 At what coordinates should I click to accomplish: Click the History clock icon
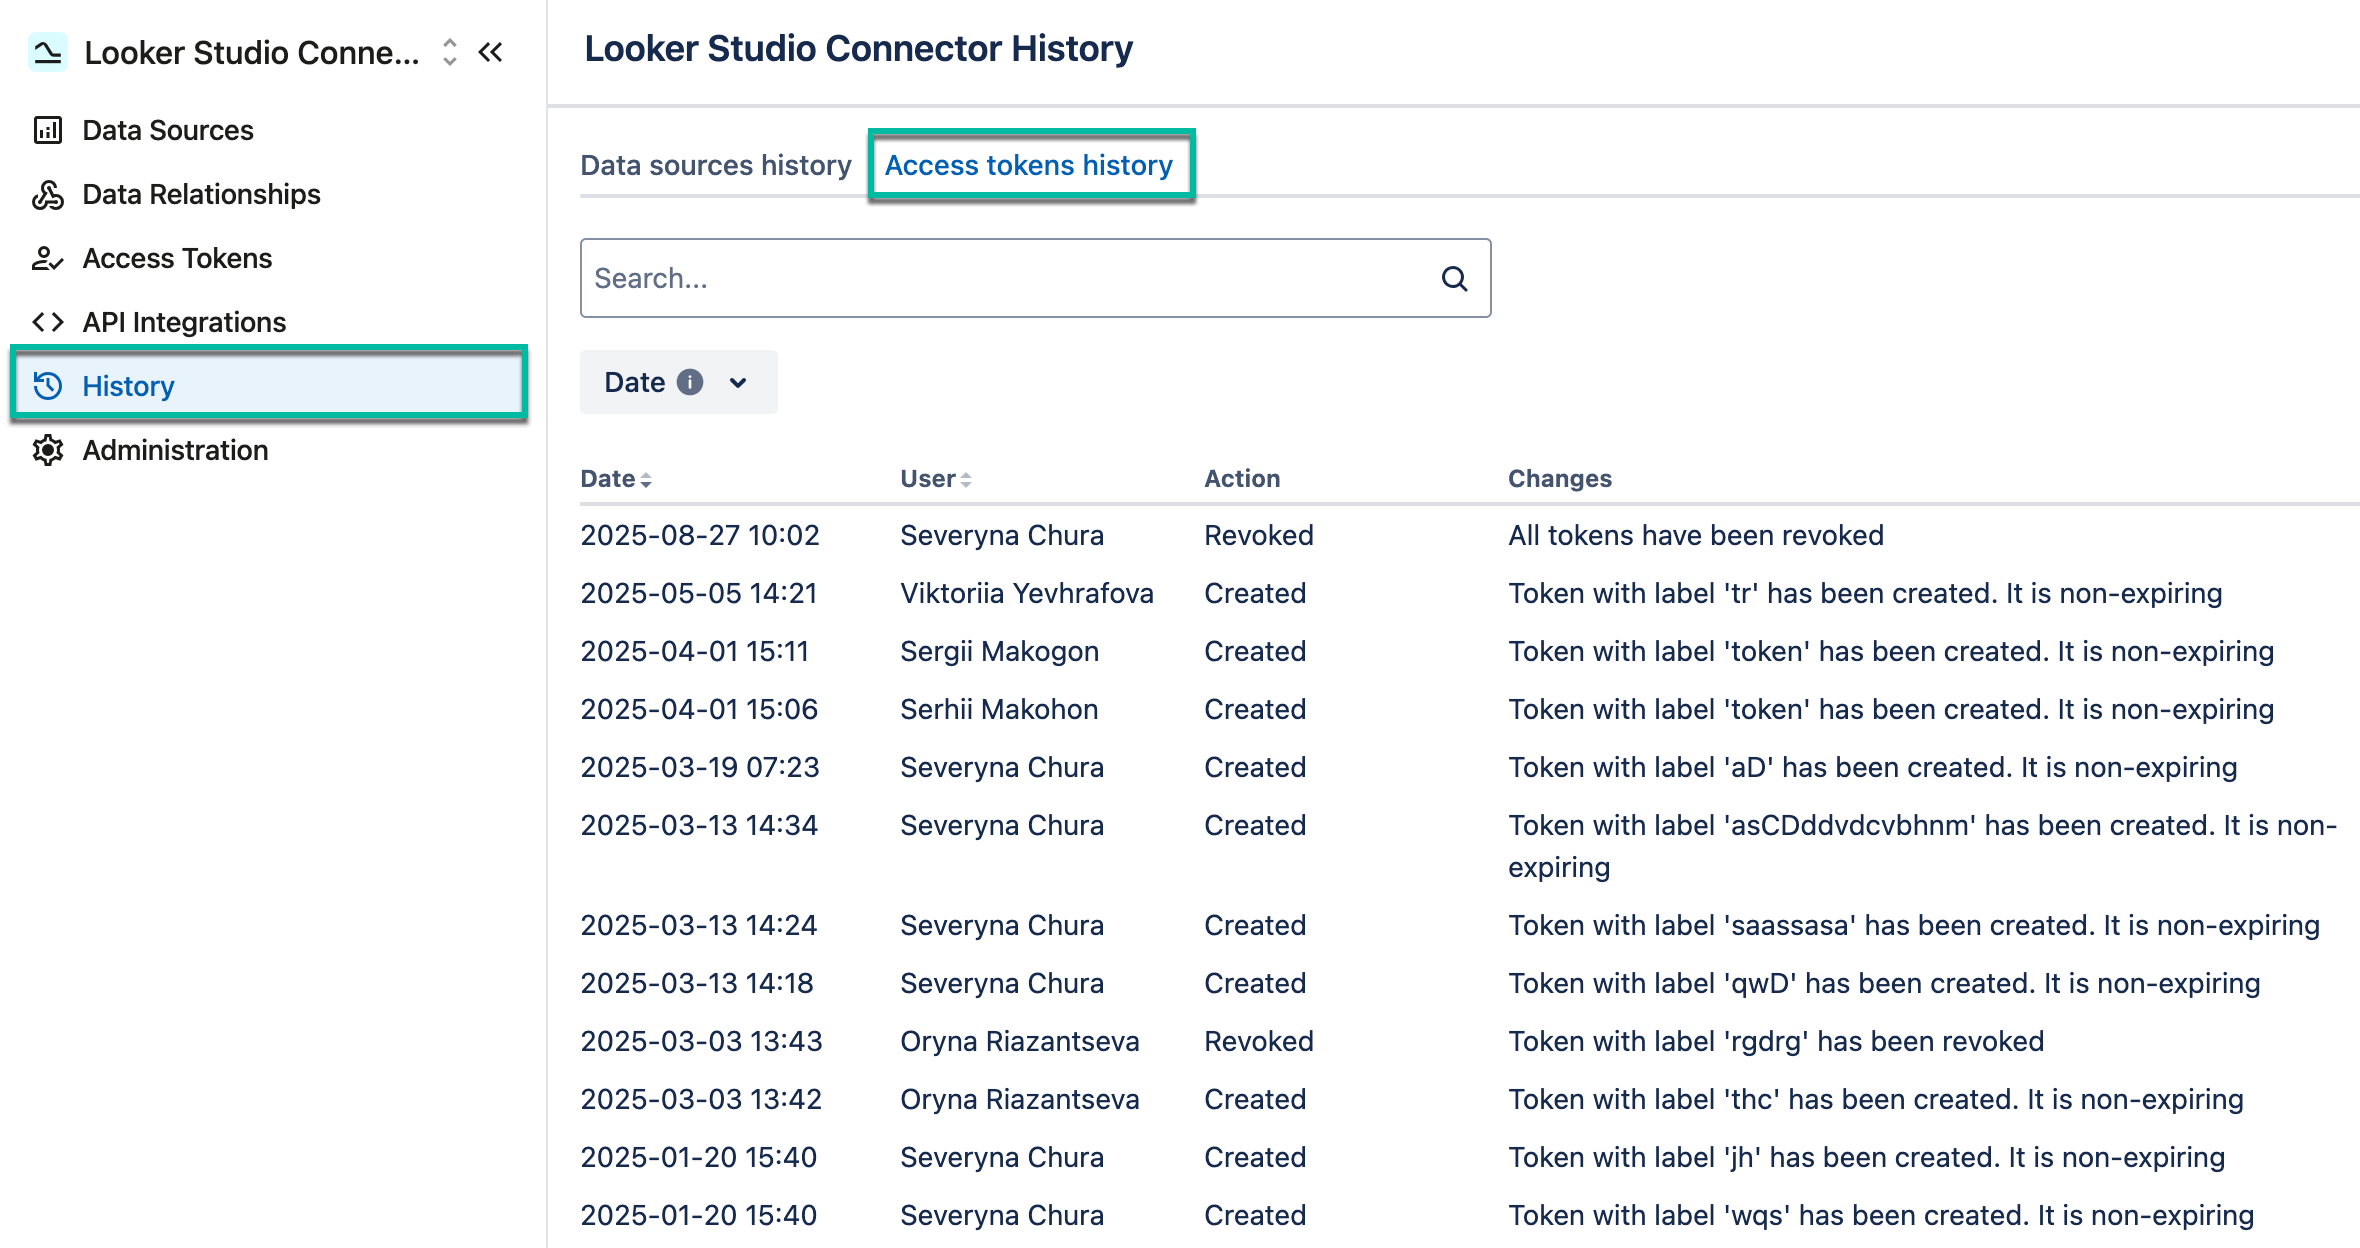coord(47,386)
